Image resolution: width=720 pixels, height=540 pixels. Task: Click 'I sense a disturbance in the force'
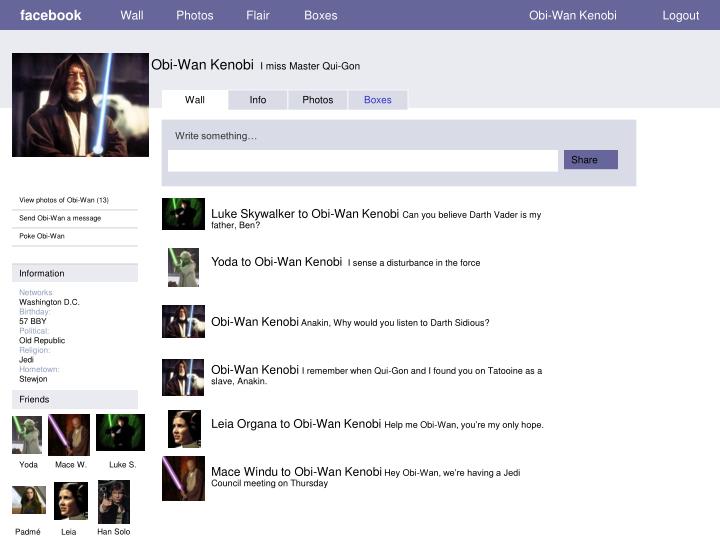point(414,263)
